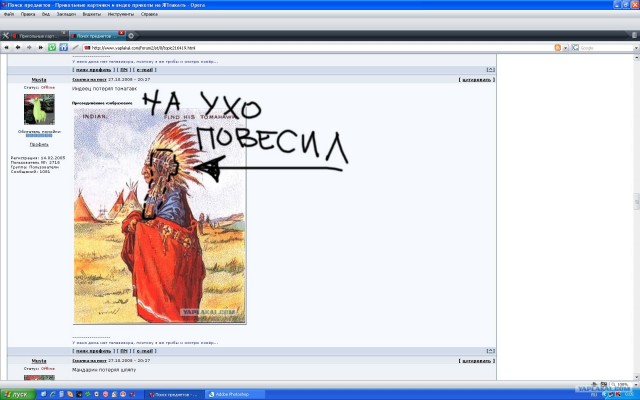Click the vertical scrollbar up arrow
The image size is (640, 400).
(637, 58)
